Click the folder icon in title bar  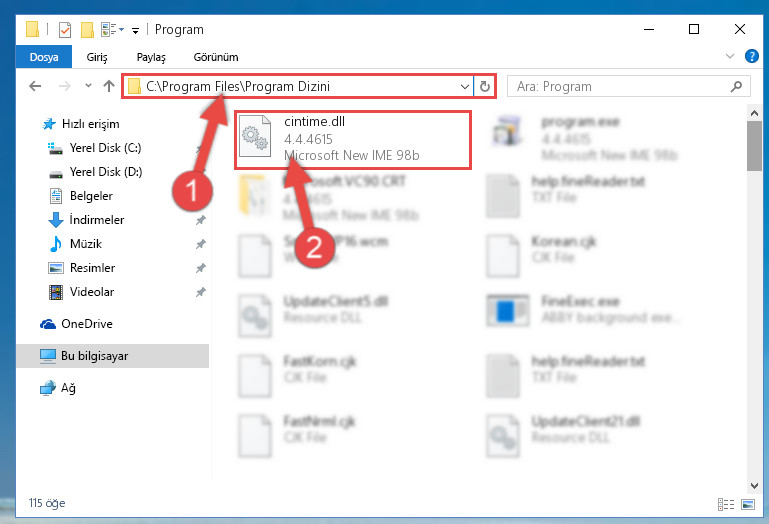(x=32, y=29)
